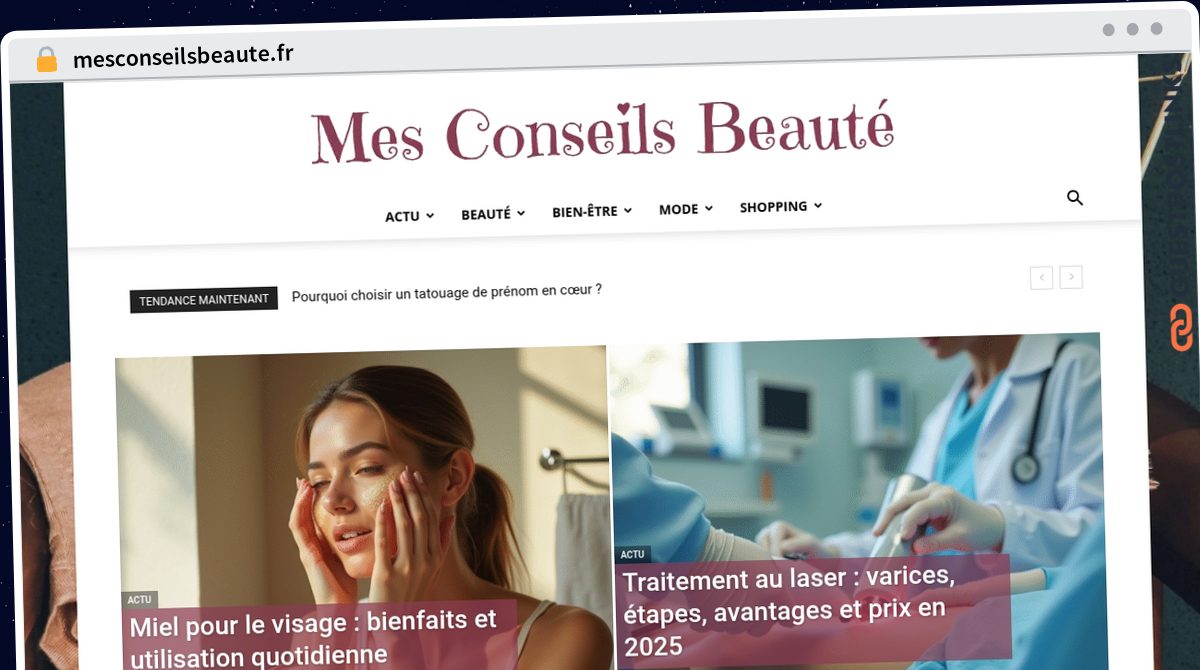This screenshot has width=1200, height=670.
Task: Show previous trending article arrow
Action: pyautogui.click(x=1041, y=277)
